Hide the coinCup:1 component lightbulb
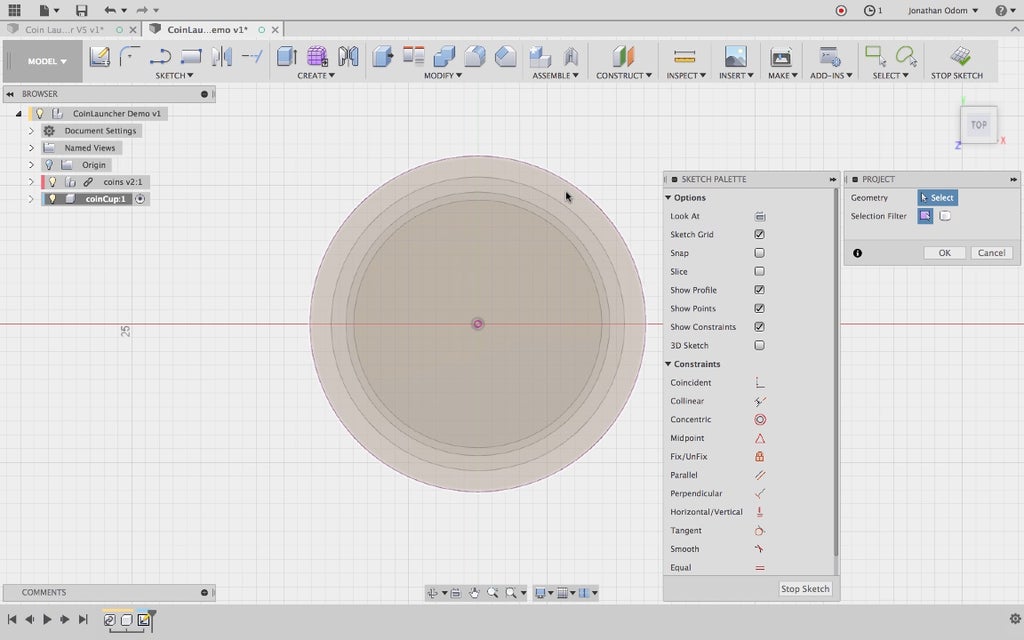This screenshot has width=1024, height=640. click(x=53, y=199)
